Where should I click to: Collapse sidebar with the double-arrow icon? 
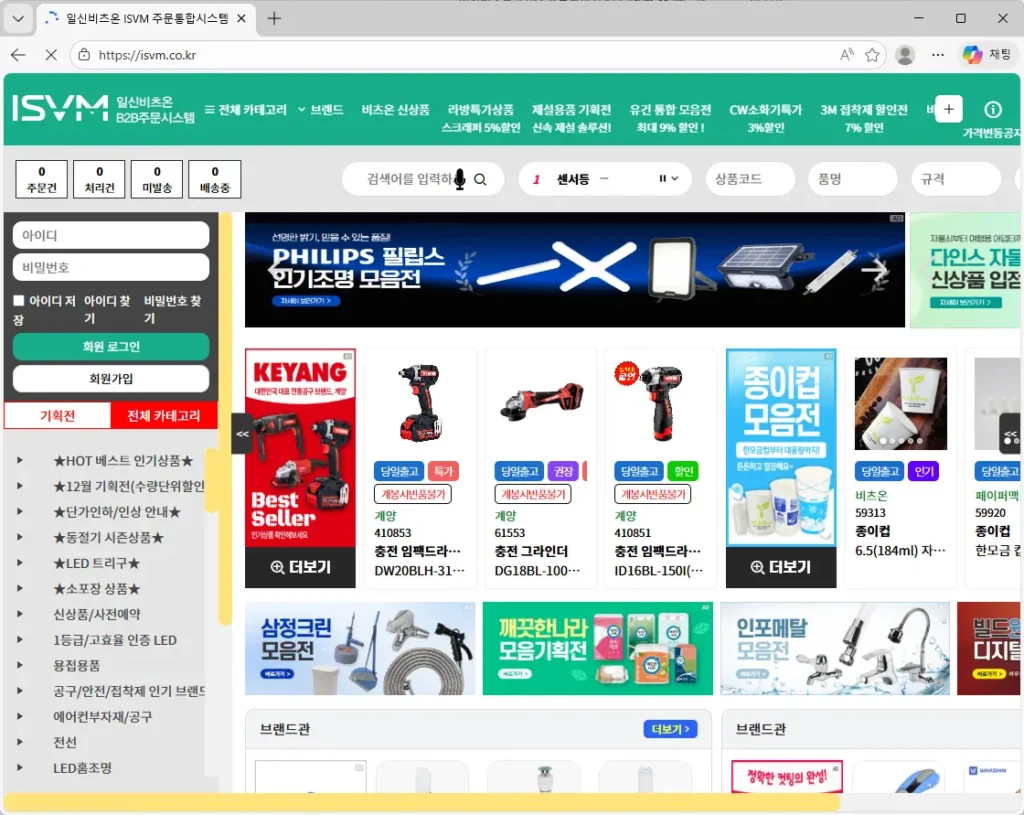(242, 434)
